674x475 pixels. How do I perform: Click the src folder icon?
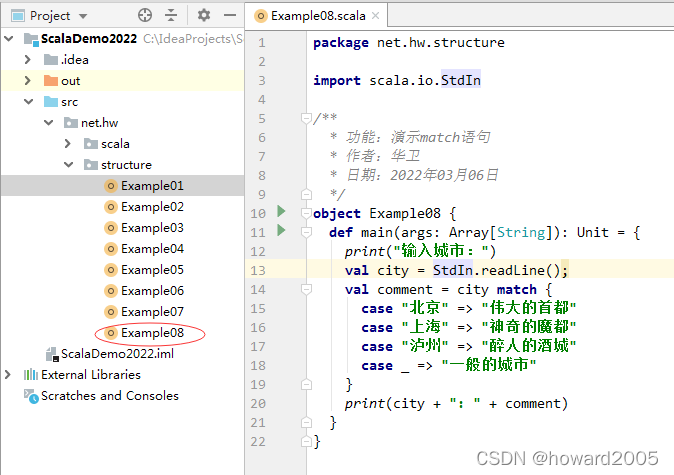tap(51, 101)
